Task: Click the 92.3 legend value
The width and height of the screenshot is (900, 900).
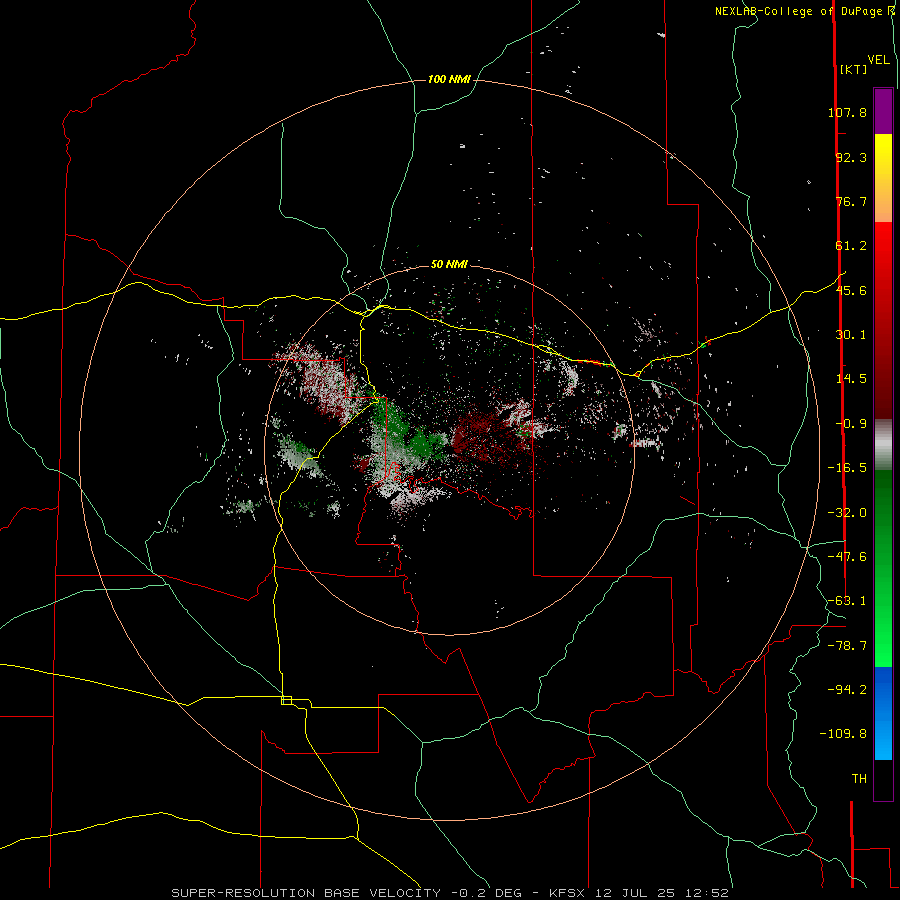Action: click(851, 157)
